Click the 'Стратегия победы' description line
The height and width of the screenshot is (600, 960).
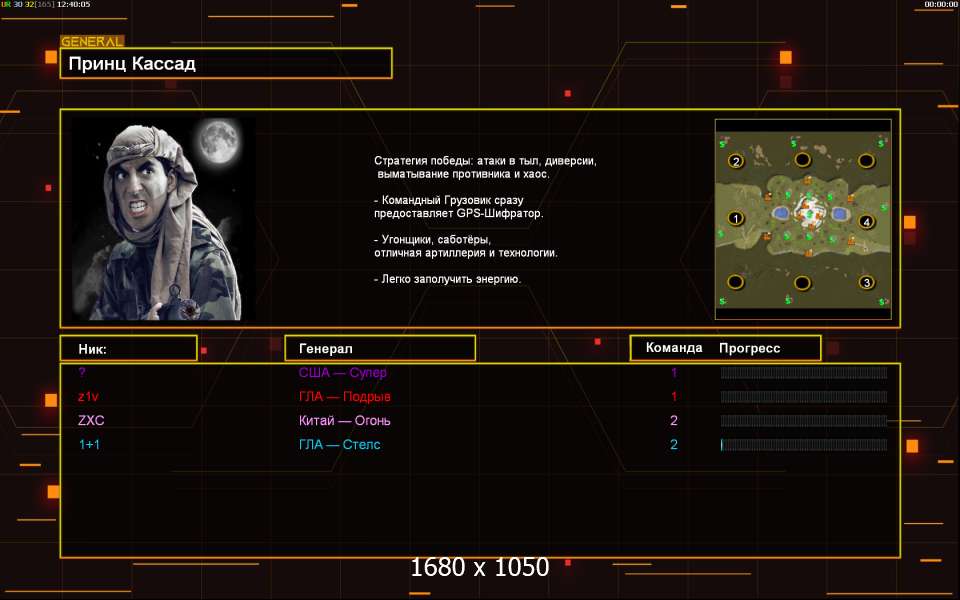pos(486,161)
